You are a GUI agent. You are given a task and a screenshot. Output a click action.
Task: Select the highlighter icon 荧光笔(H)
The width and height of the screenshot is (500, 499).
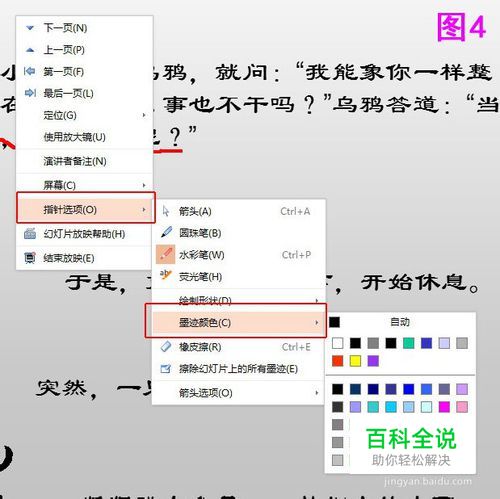click(x=166, y=275)
